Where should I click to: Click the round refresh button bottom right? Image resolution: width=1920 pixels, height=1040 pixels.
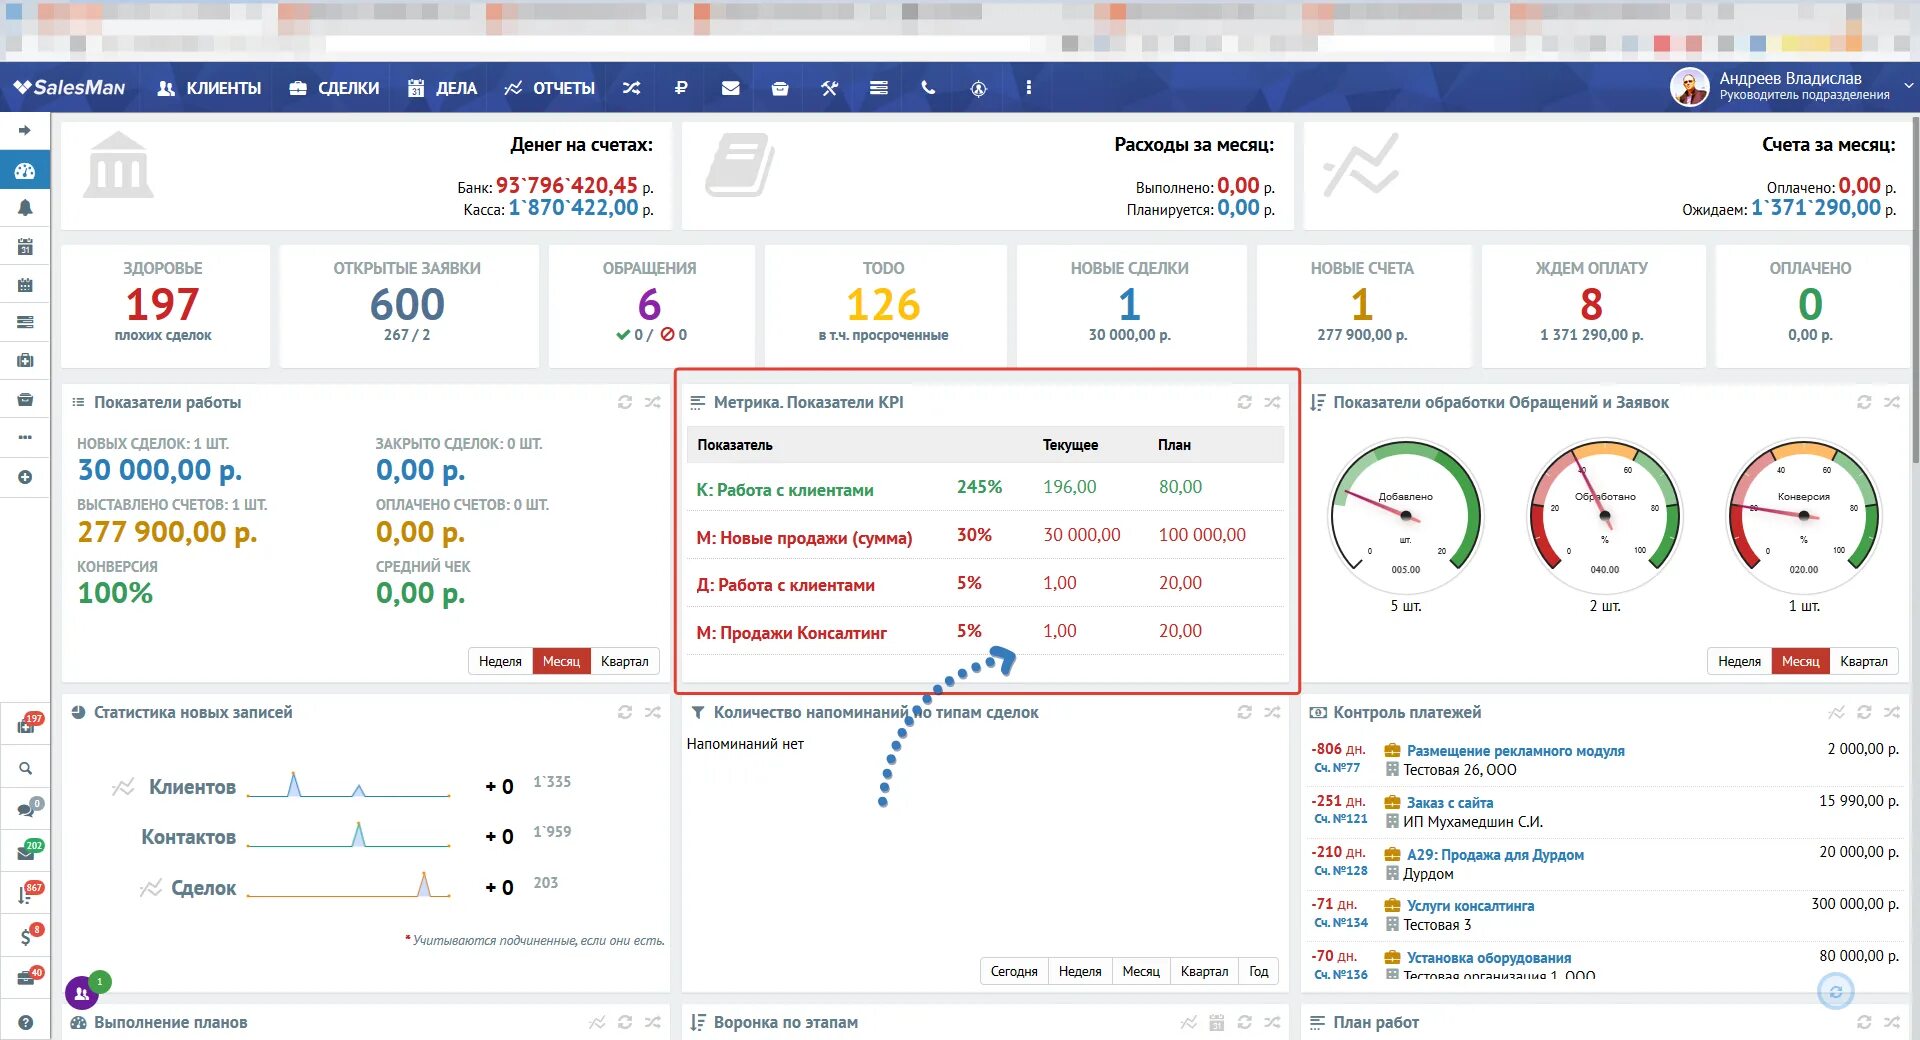tap(1836, 992)
